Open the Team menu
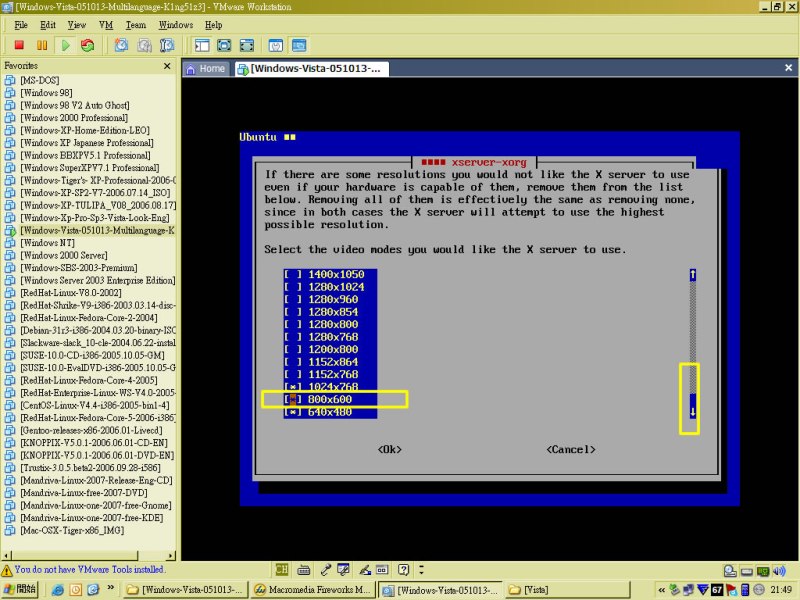The height and width of the screenshot is (600, 800). (x=136, y=25)
